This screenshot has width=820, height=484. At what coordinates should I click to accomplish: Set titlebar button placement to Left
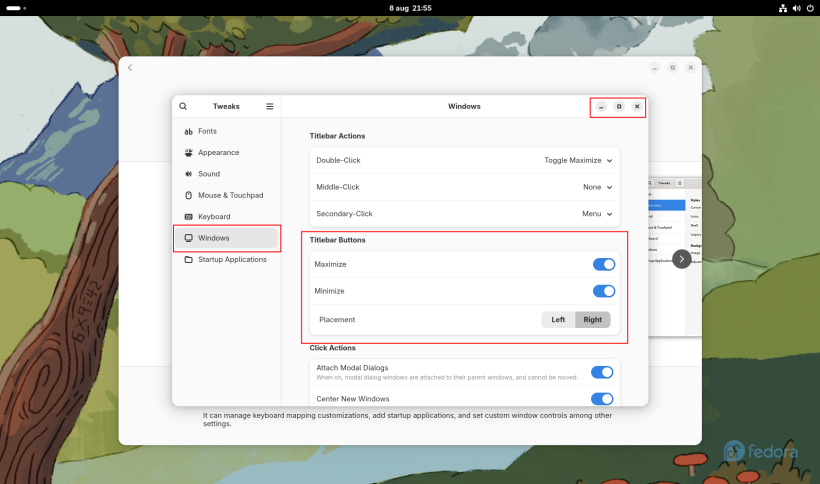(558, 319)
